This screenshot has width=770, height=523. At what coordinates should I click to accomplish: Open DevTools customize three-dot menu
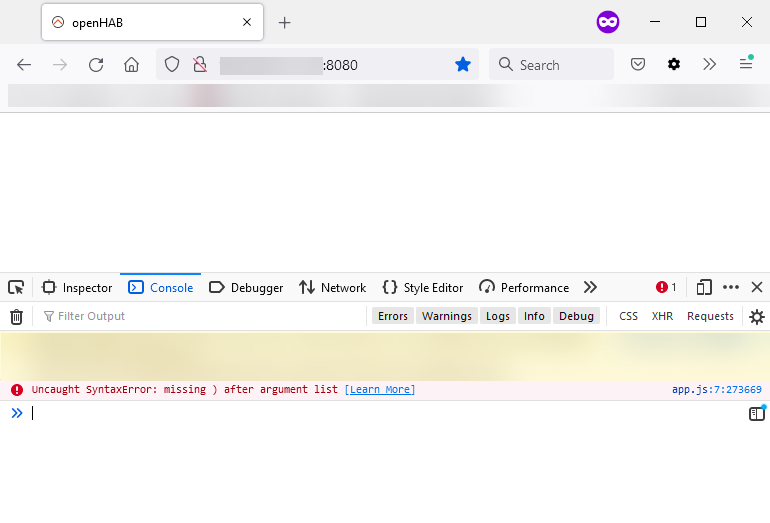(x=731, y=287)
